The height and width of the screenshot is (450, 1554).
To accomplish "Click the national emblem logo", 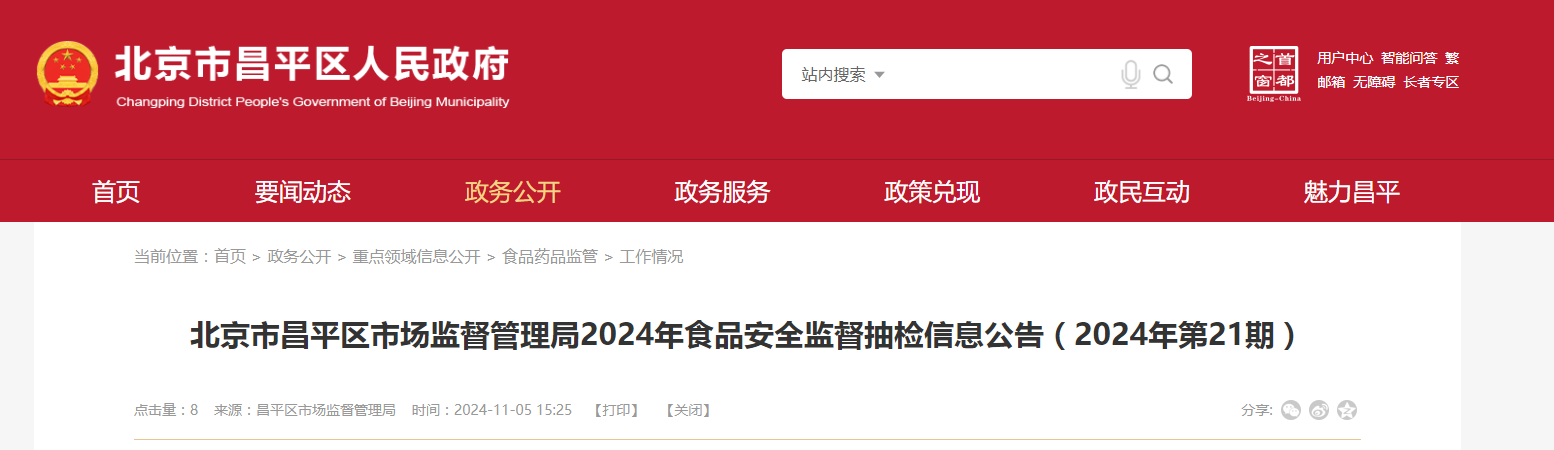I will pyautogui.click(x=68, y=74).
